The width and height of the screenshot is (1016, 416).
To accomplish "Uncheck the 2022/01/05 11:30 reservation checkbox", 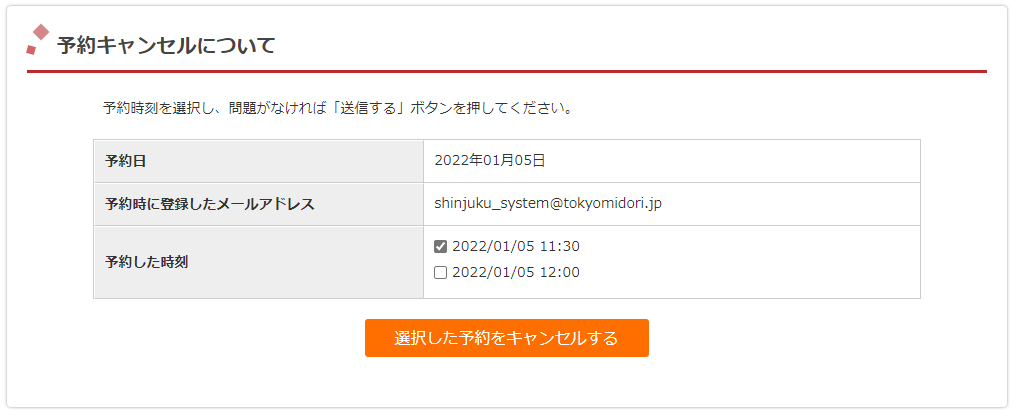I will pyautogui.click(x=441, y=246).
